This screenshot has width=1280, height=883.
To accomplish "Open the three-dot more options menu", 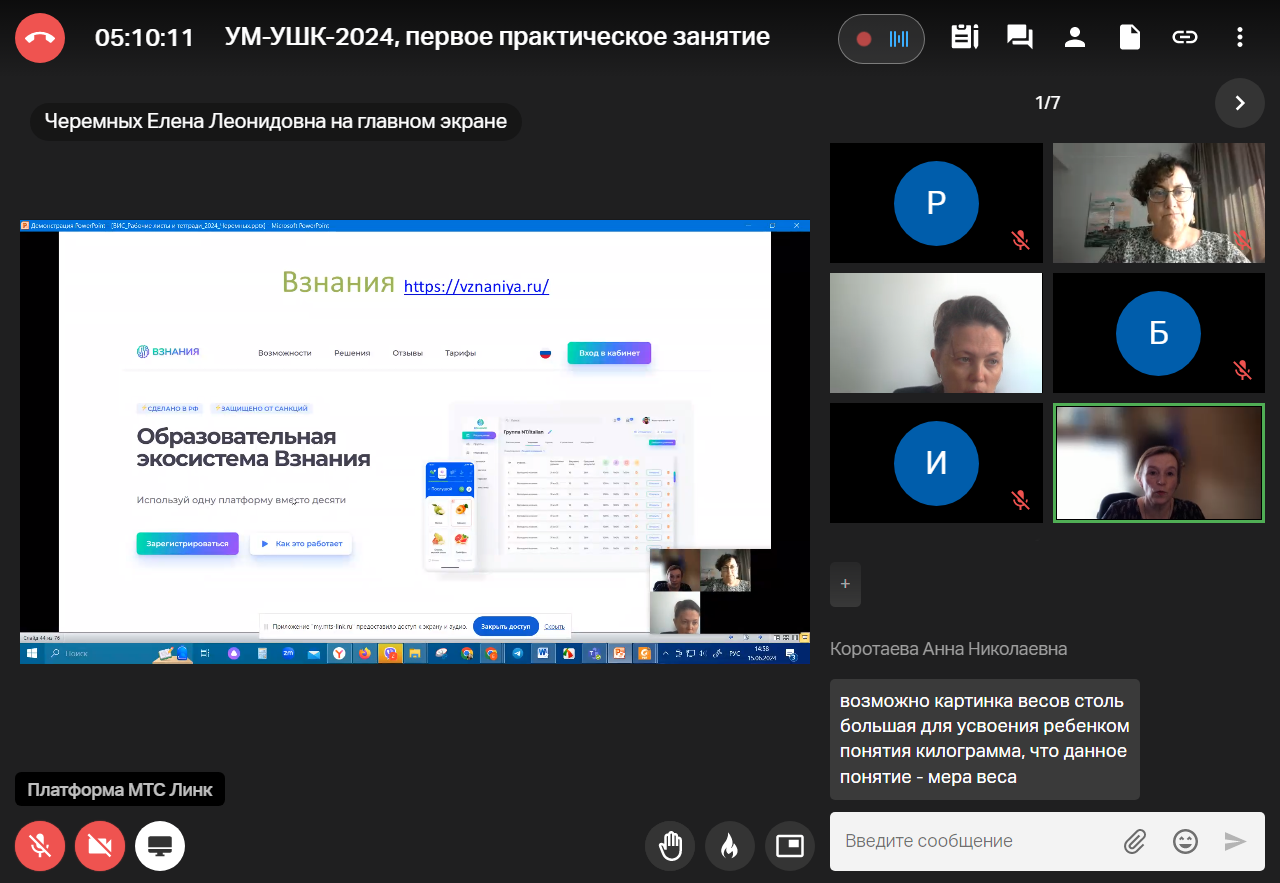I will coord(1240,38).
